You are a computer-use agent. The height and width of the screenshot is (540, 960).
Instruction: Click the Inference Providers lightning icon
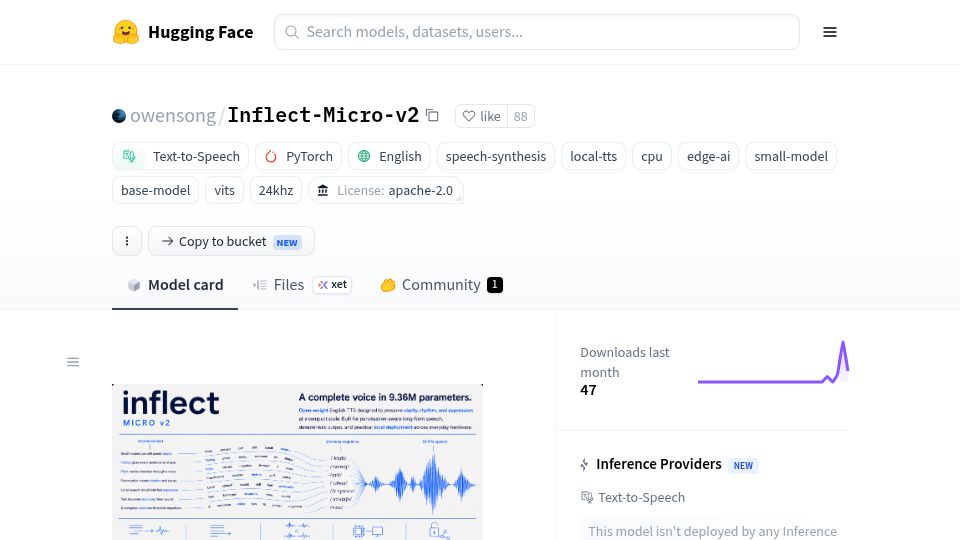[x=584, y=465]
